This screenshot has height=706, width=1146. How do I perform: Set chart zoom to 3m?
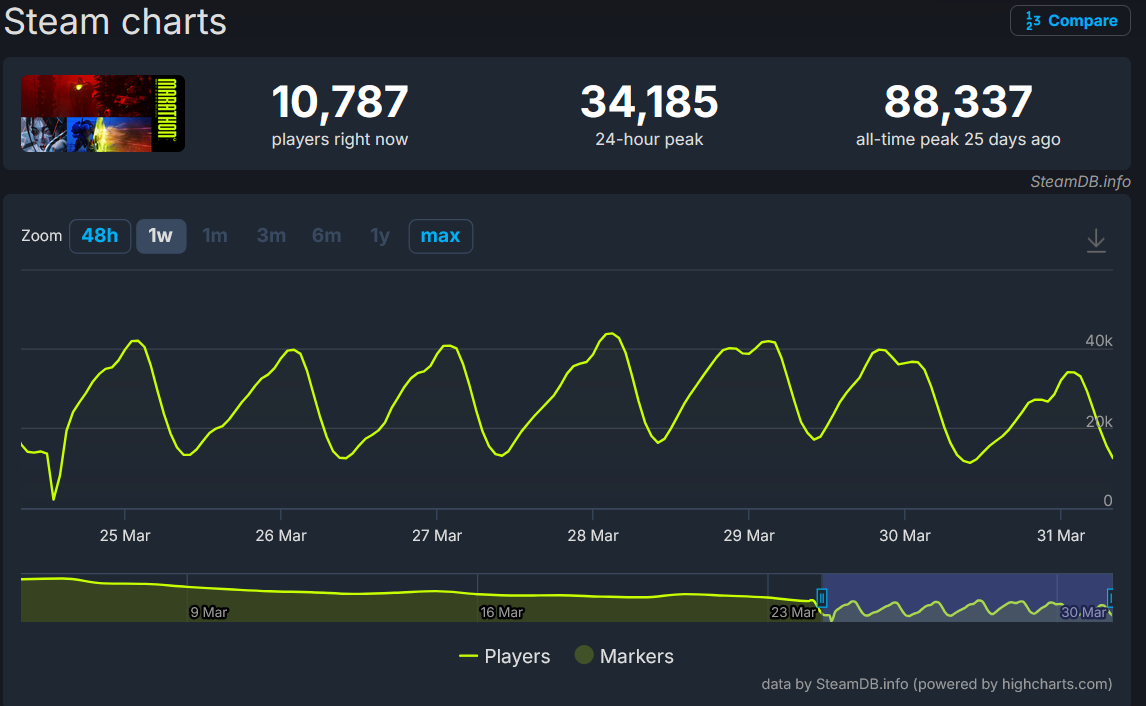tap(271, 236)
